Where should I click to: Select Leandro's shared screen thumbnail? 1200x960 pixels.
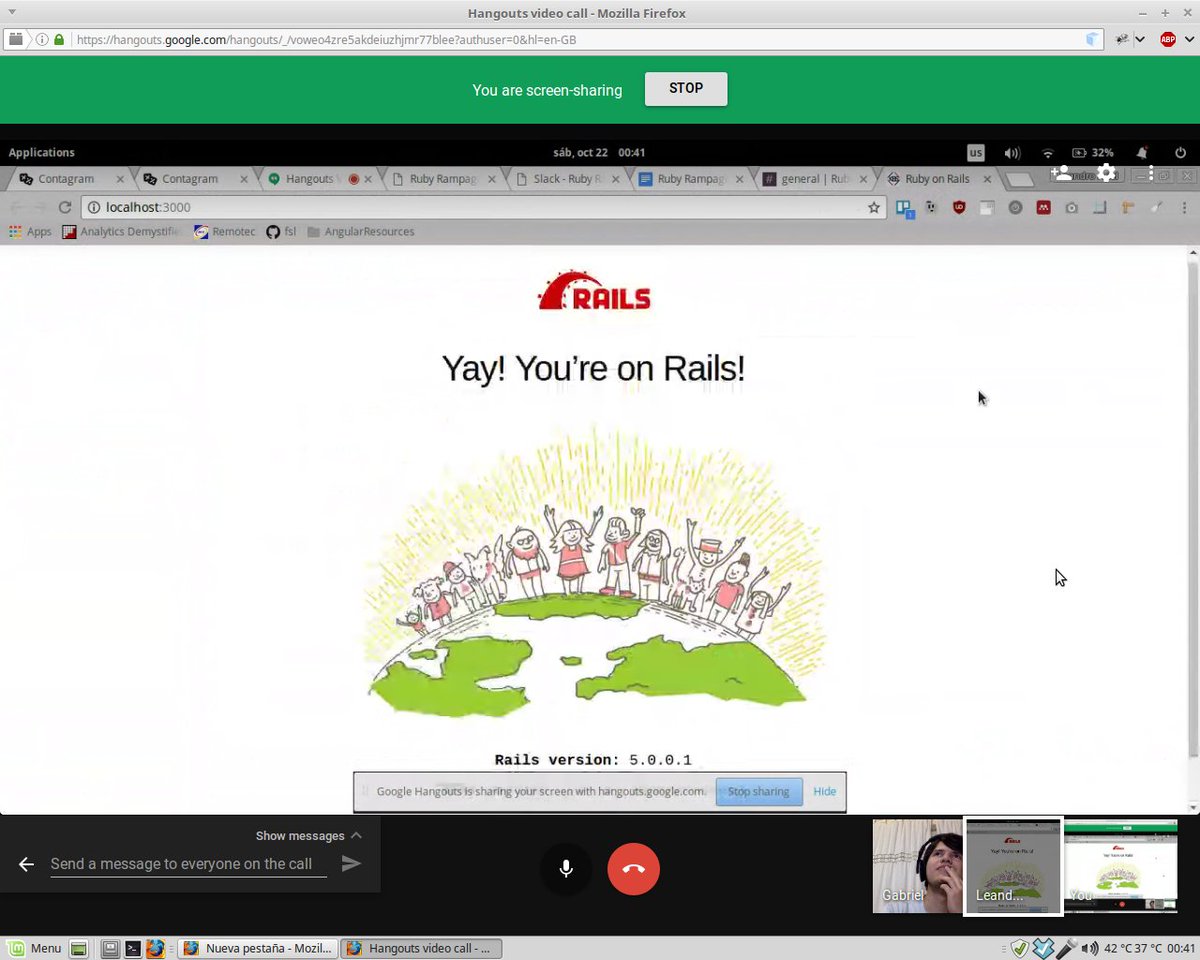[1013, 866]
